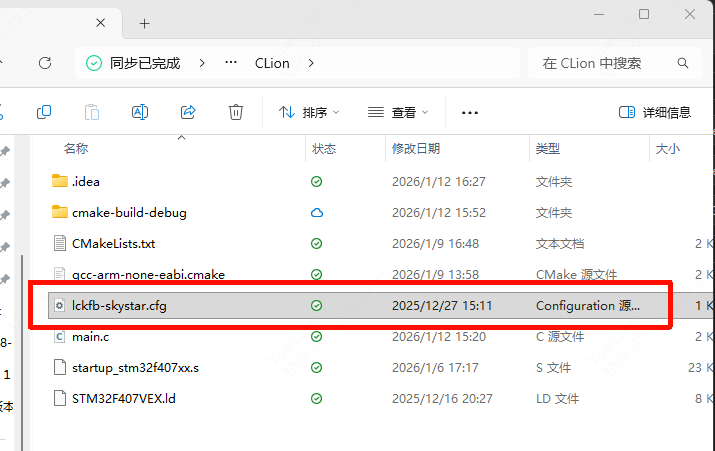Sort by the 修改日期 column header
Image resolution: width=715 pixels, height=451 pixels.
tap(416, 149)
